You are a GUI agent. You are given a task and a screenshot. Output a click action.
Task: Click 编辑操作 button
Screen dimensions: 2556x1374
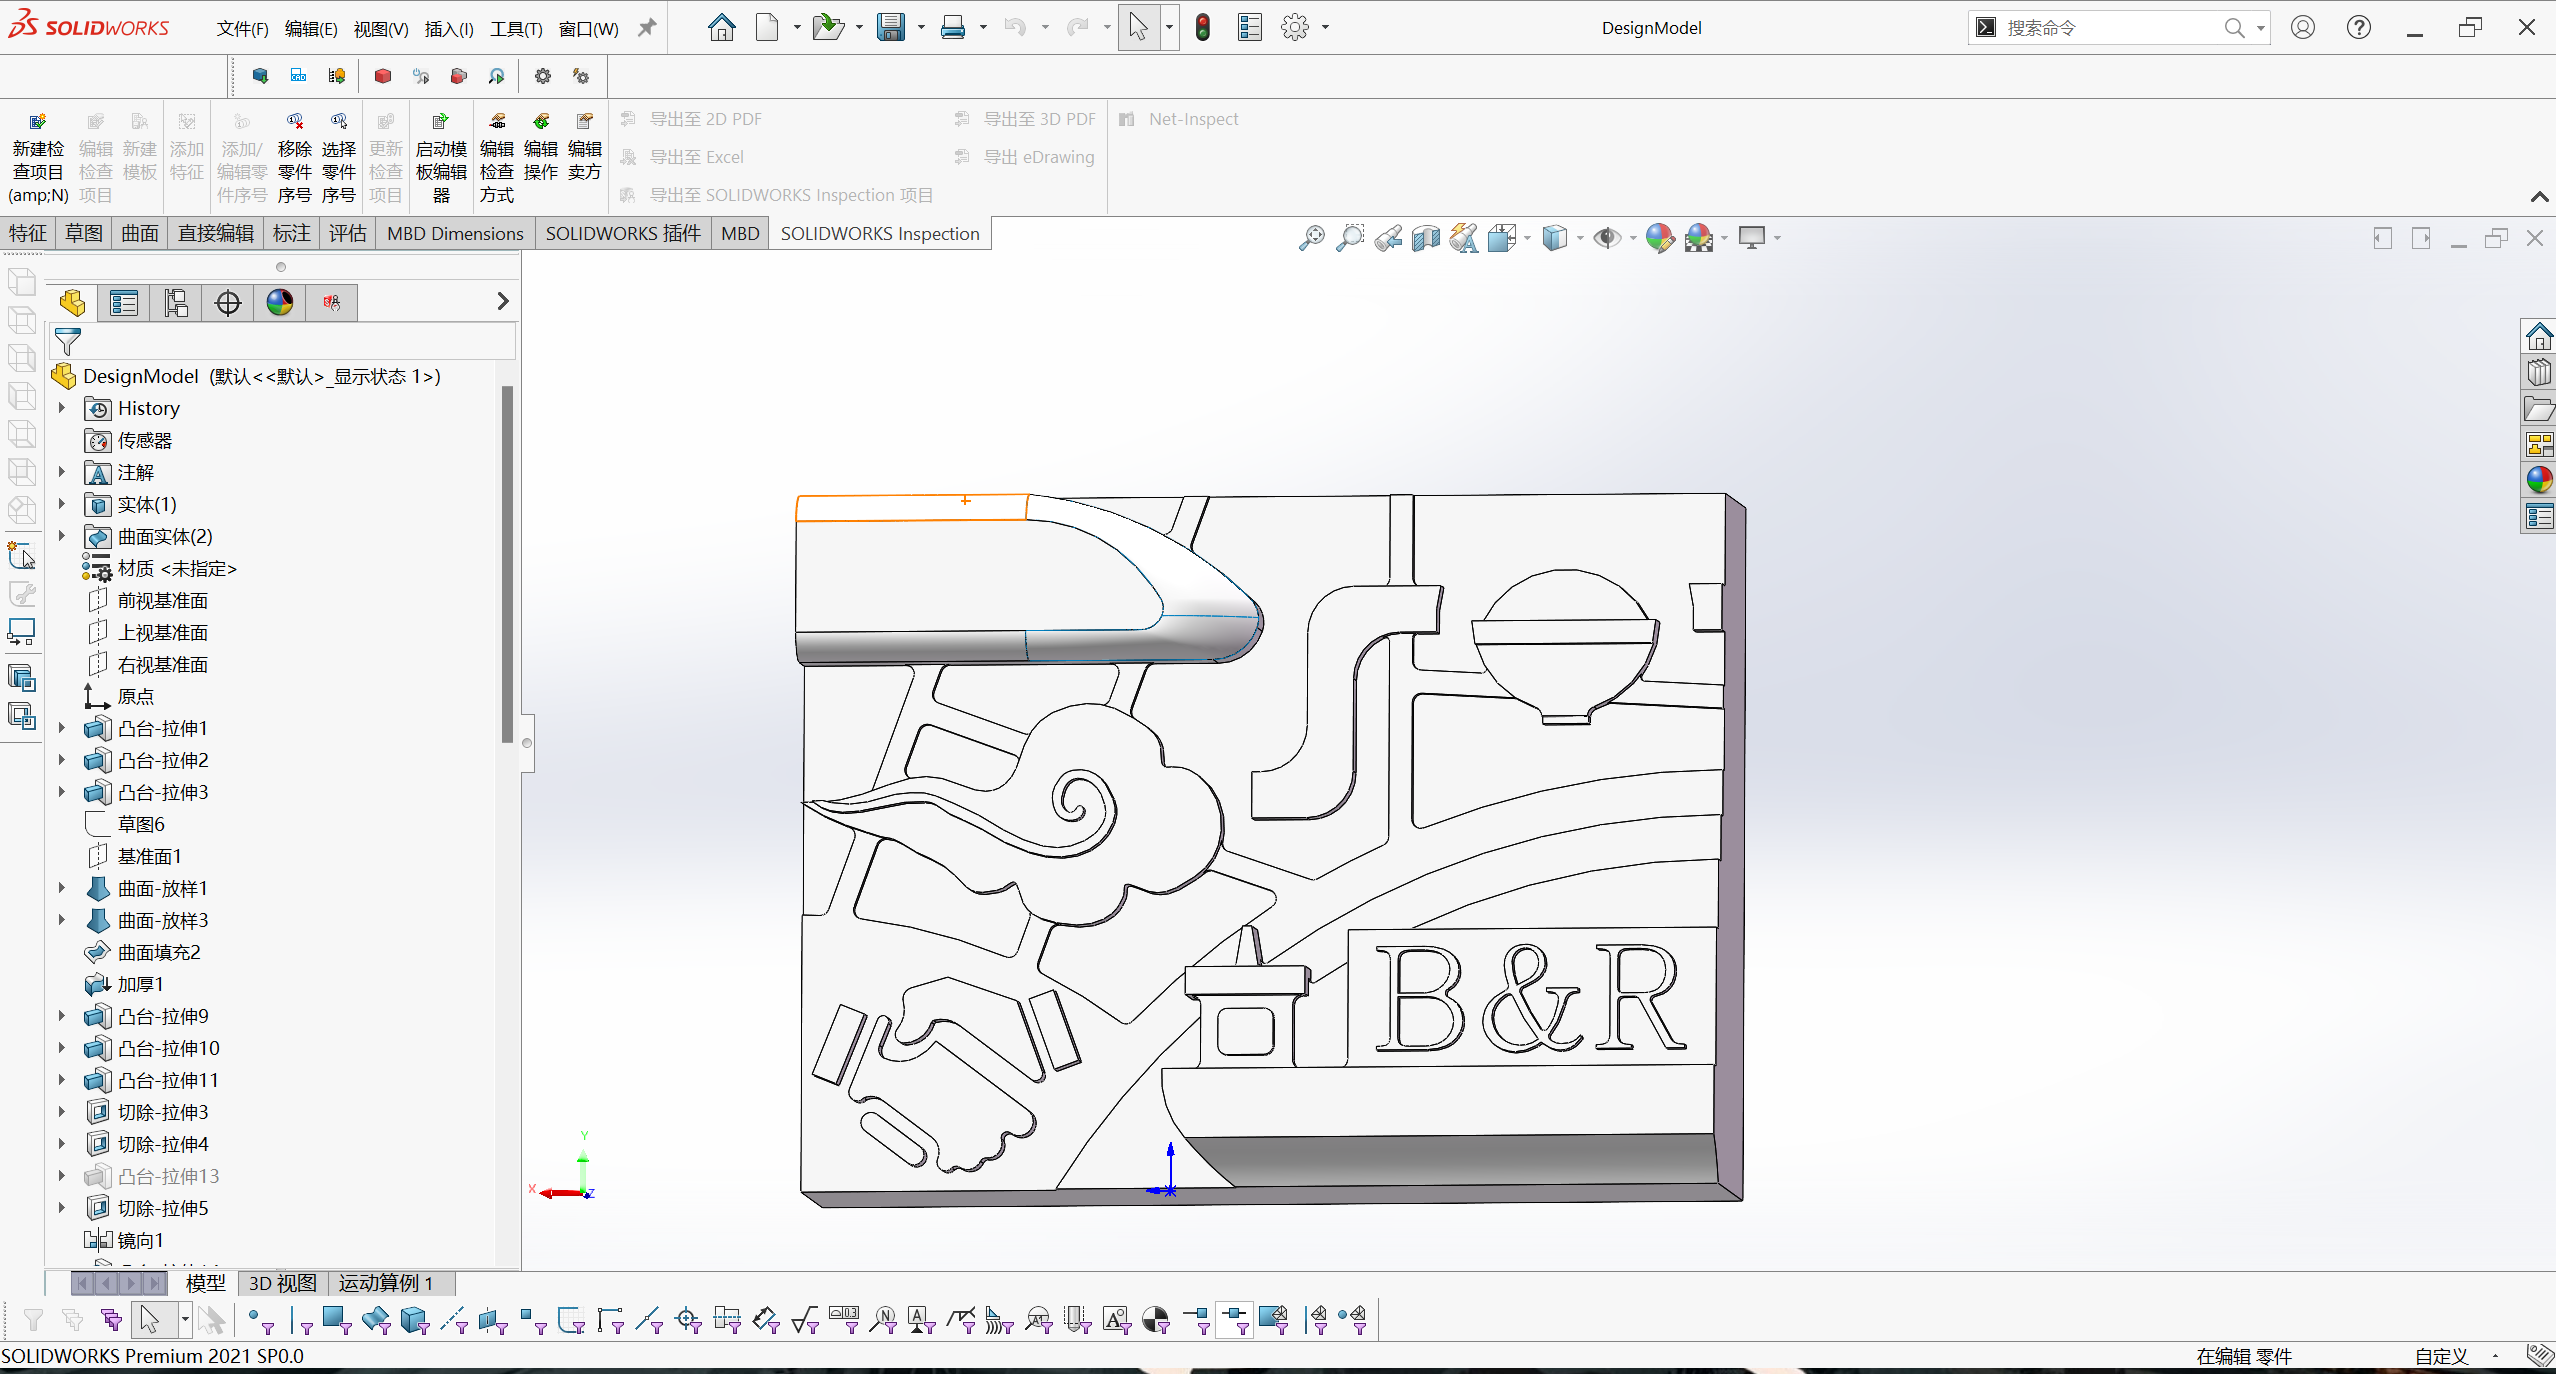click(x=541, y=148)
